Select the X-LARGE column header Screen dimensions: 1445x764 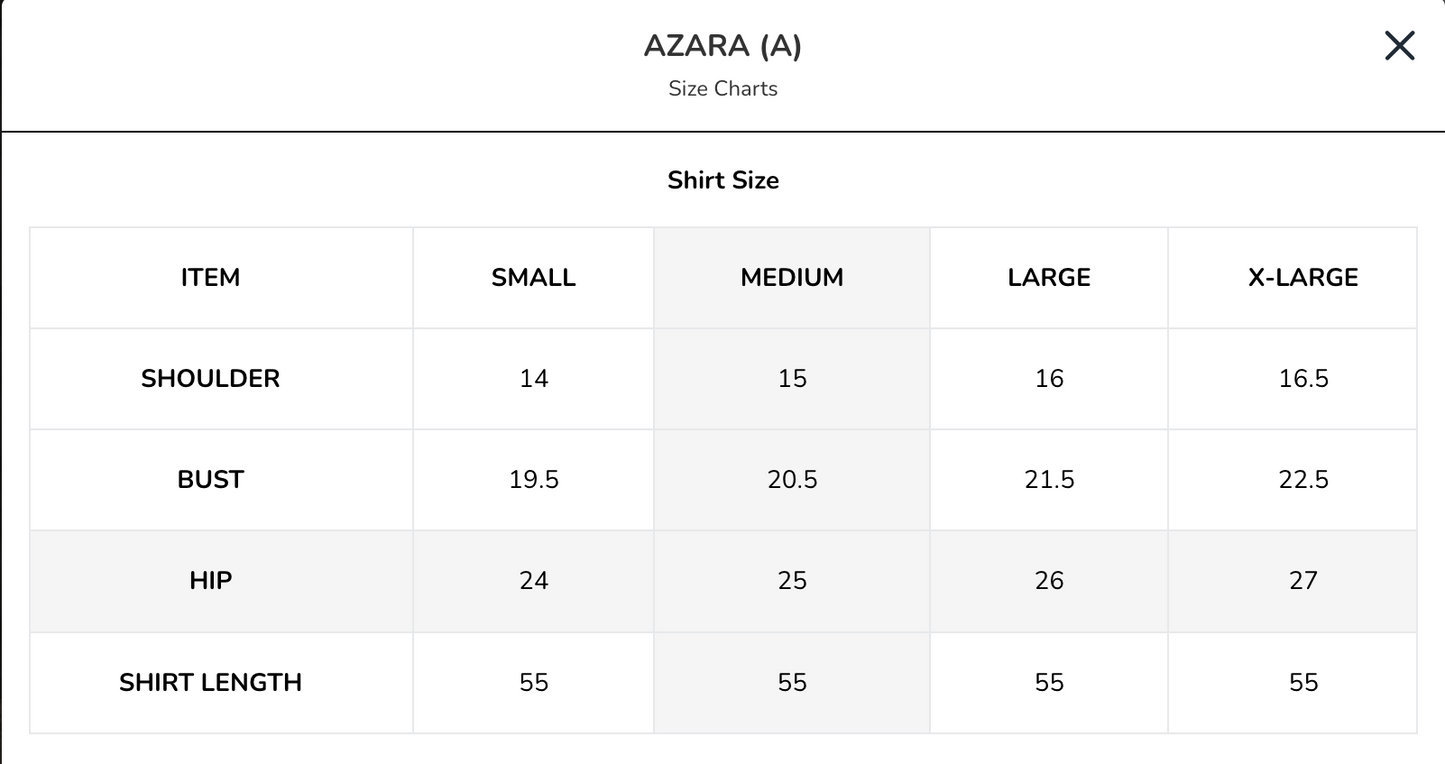tap(1303, 277)
